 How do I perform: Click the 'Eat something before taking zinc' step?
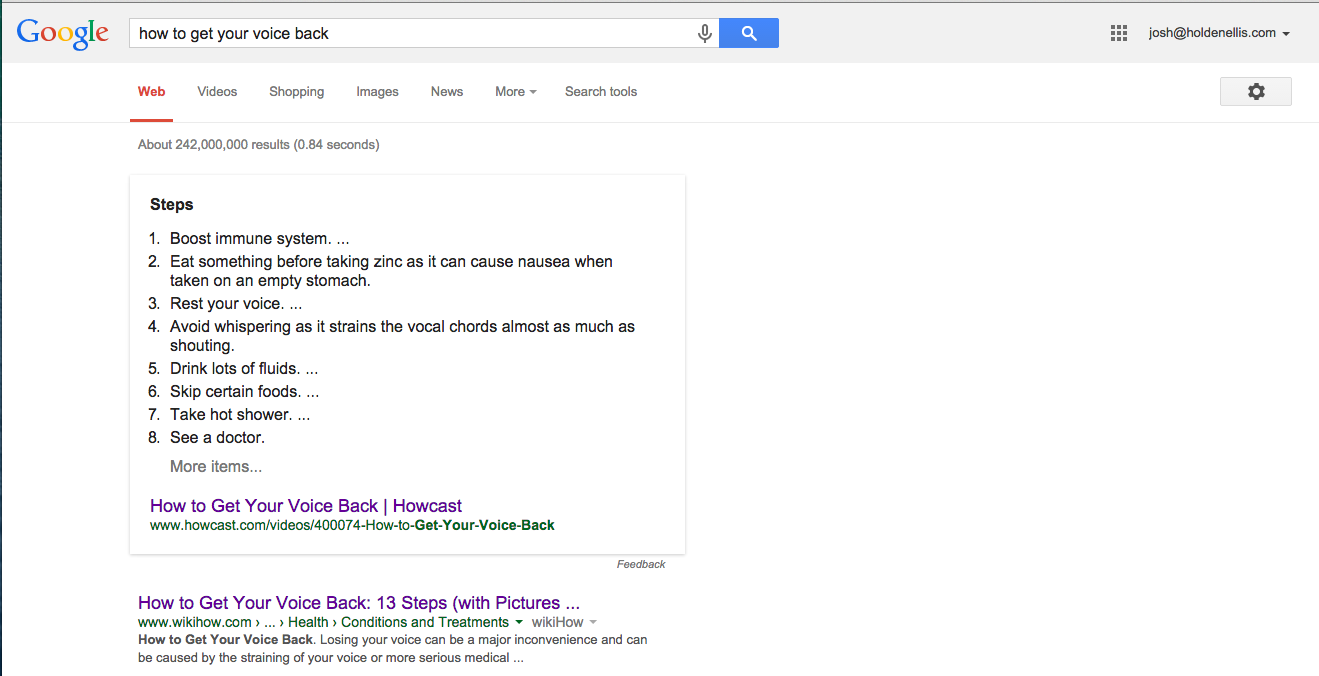391,271
